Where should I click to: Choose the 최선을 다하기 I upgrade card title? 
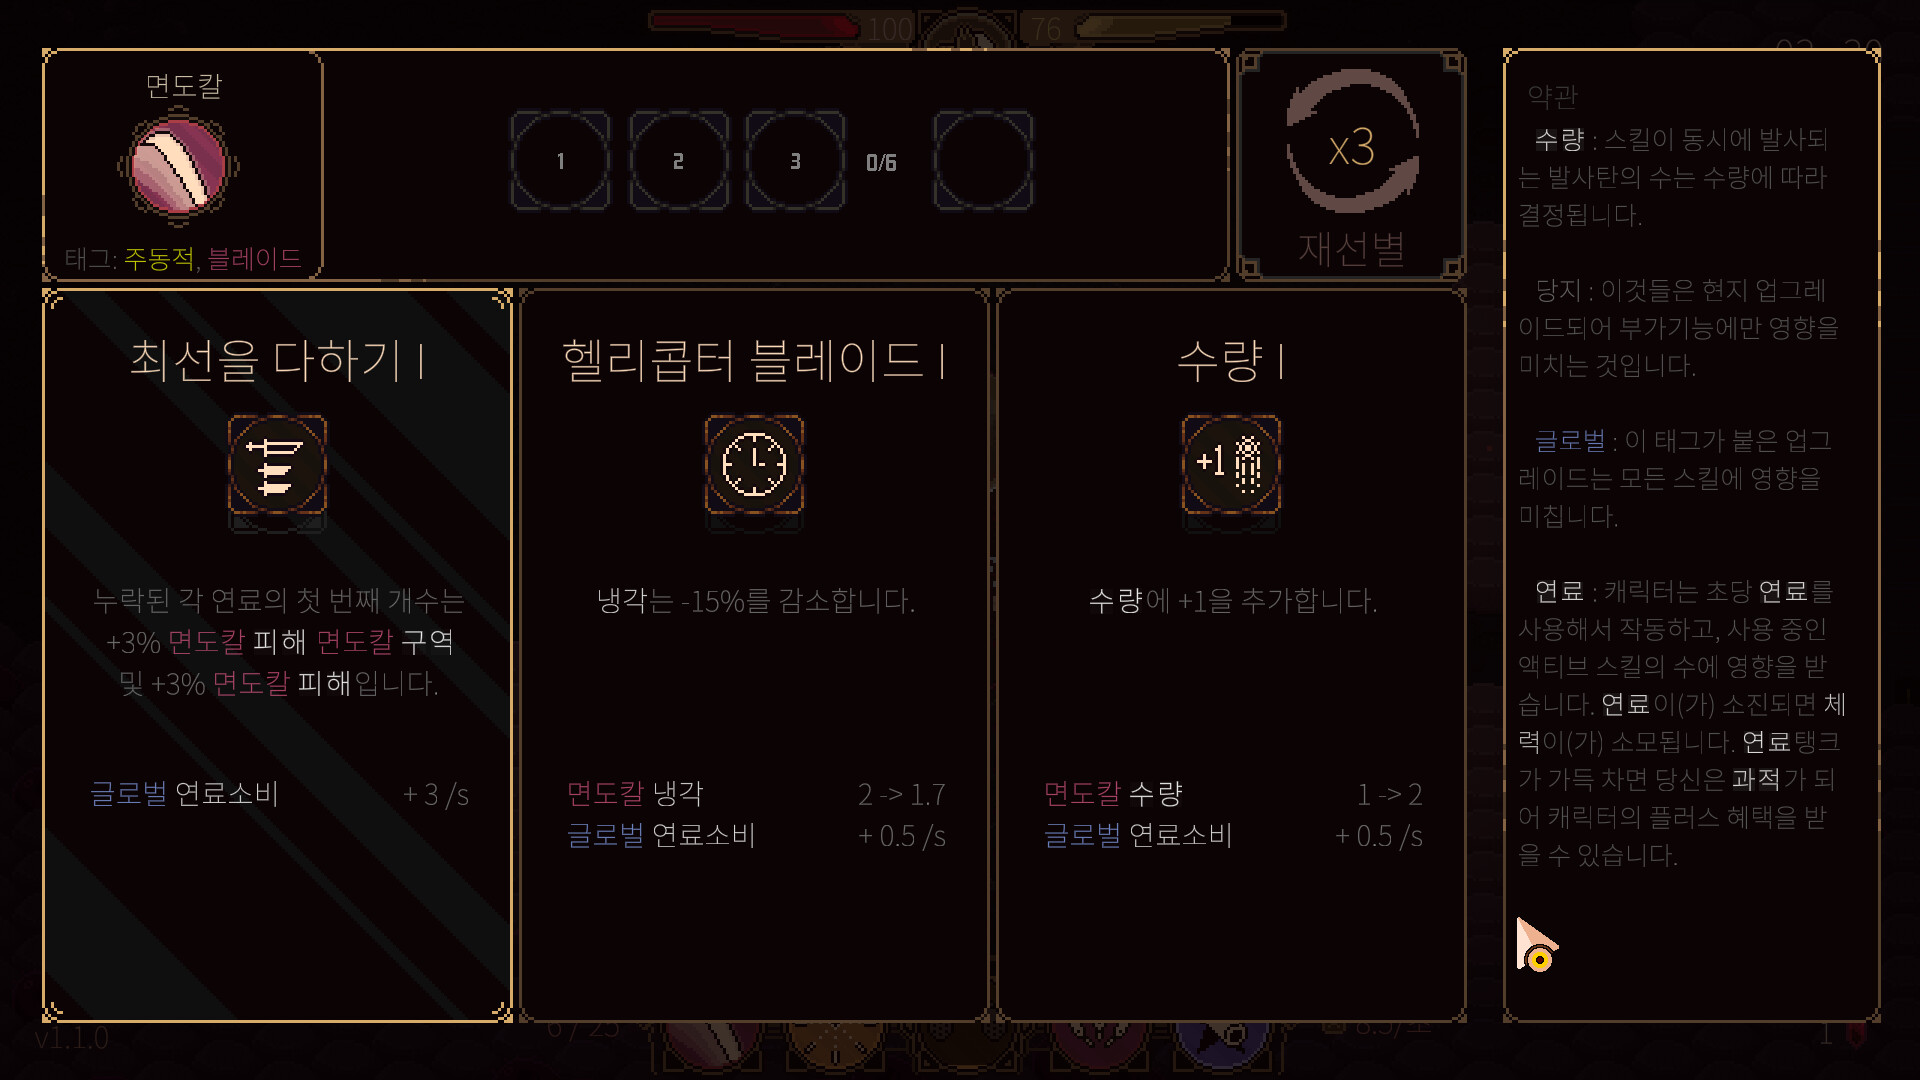click(x=277, y=360)
